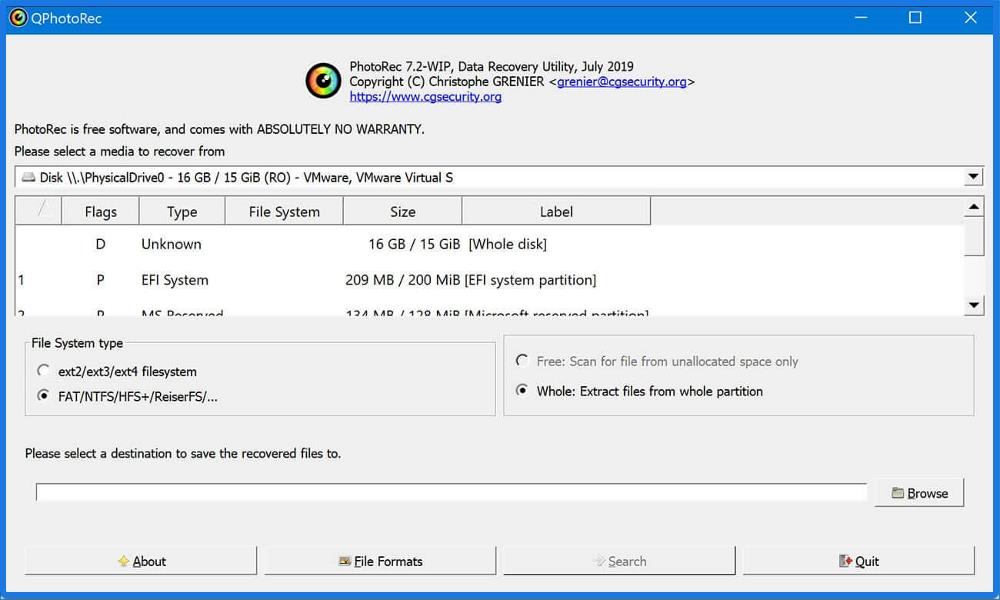Click the greyed-out Search button
The width and height of the screenshot is (1000, 600).
tap(619, 561)
